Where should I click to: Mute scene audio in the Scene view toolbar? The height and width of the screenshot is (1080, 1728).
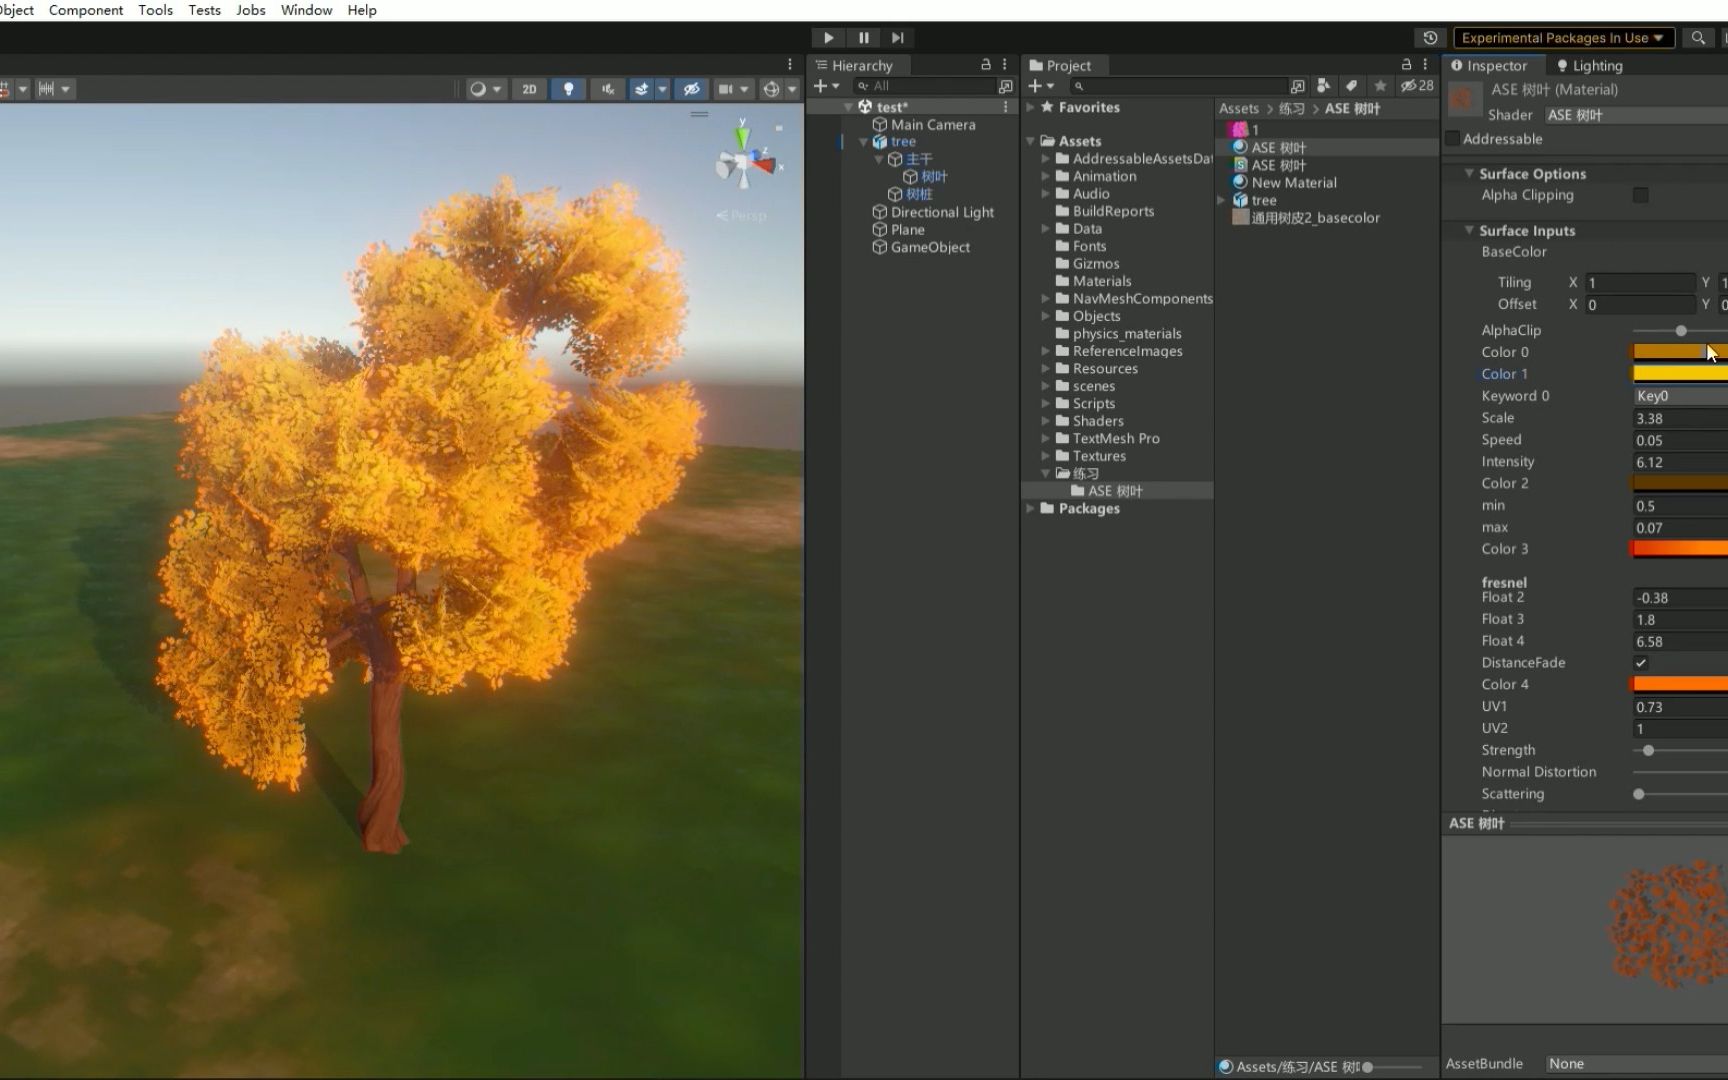coord(605,89)
